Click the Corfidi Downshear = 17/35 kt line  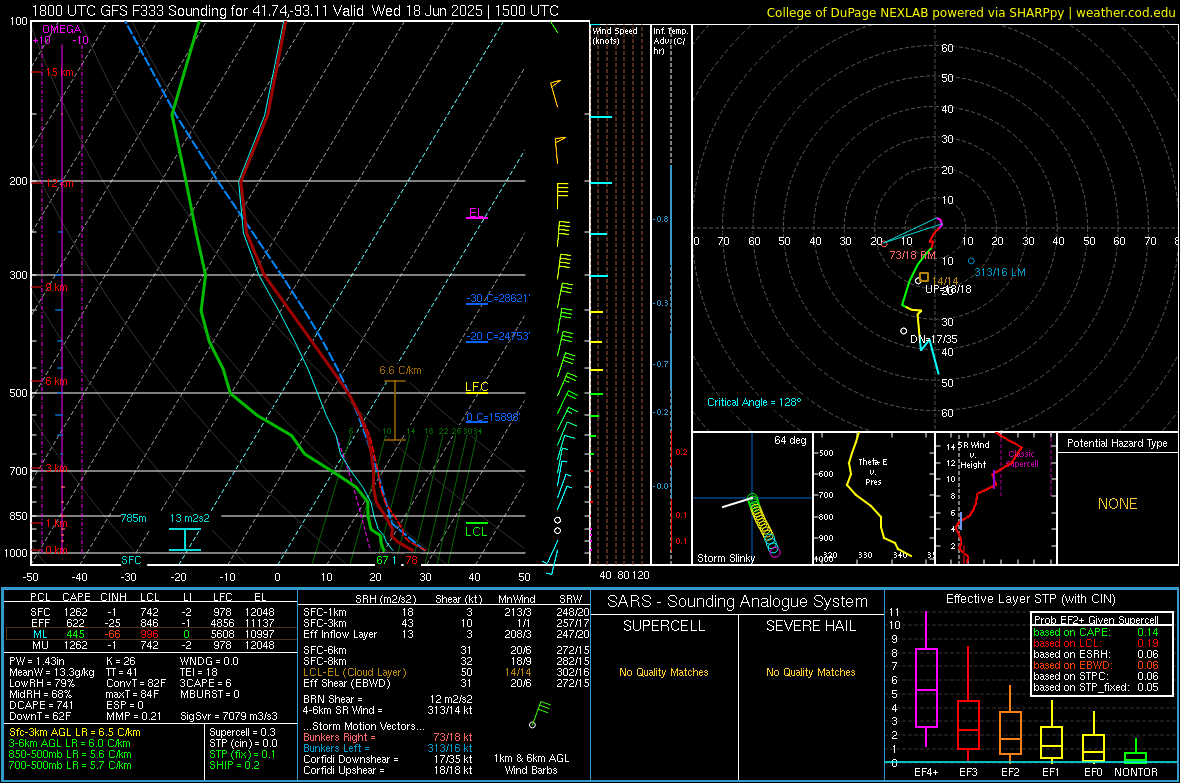tap(387, 760)
